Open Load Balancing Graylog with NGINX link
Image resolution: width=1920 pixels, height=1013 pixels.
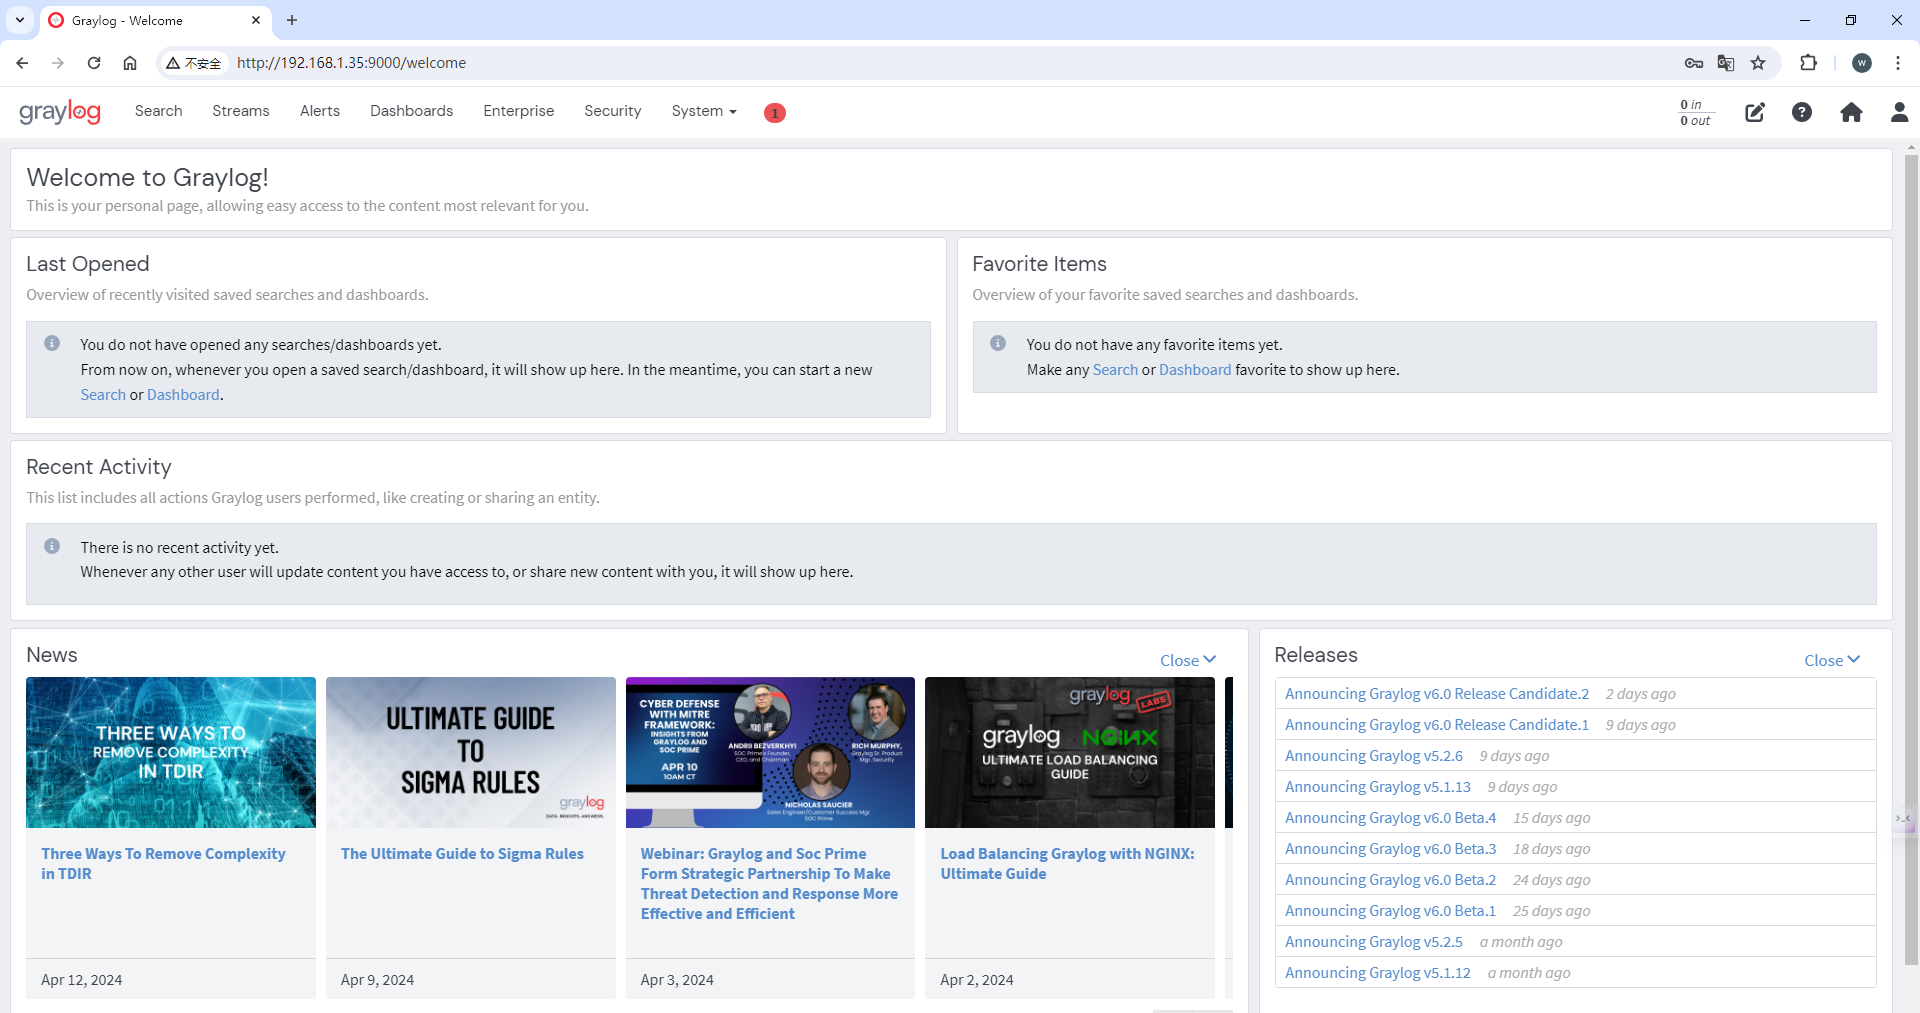point(1067,863)
